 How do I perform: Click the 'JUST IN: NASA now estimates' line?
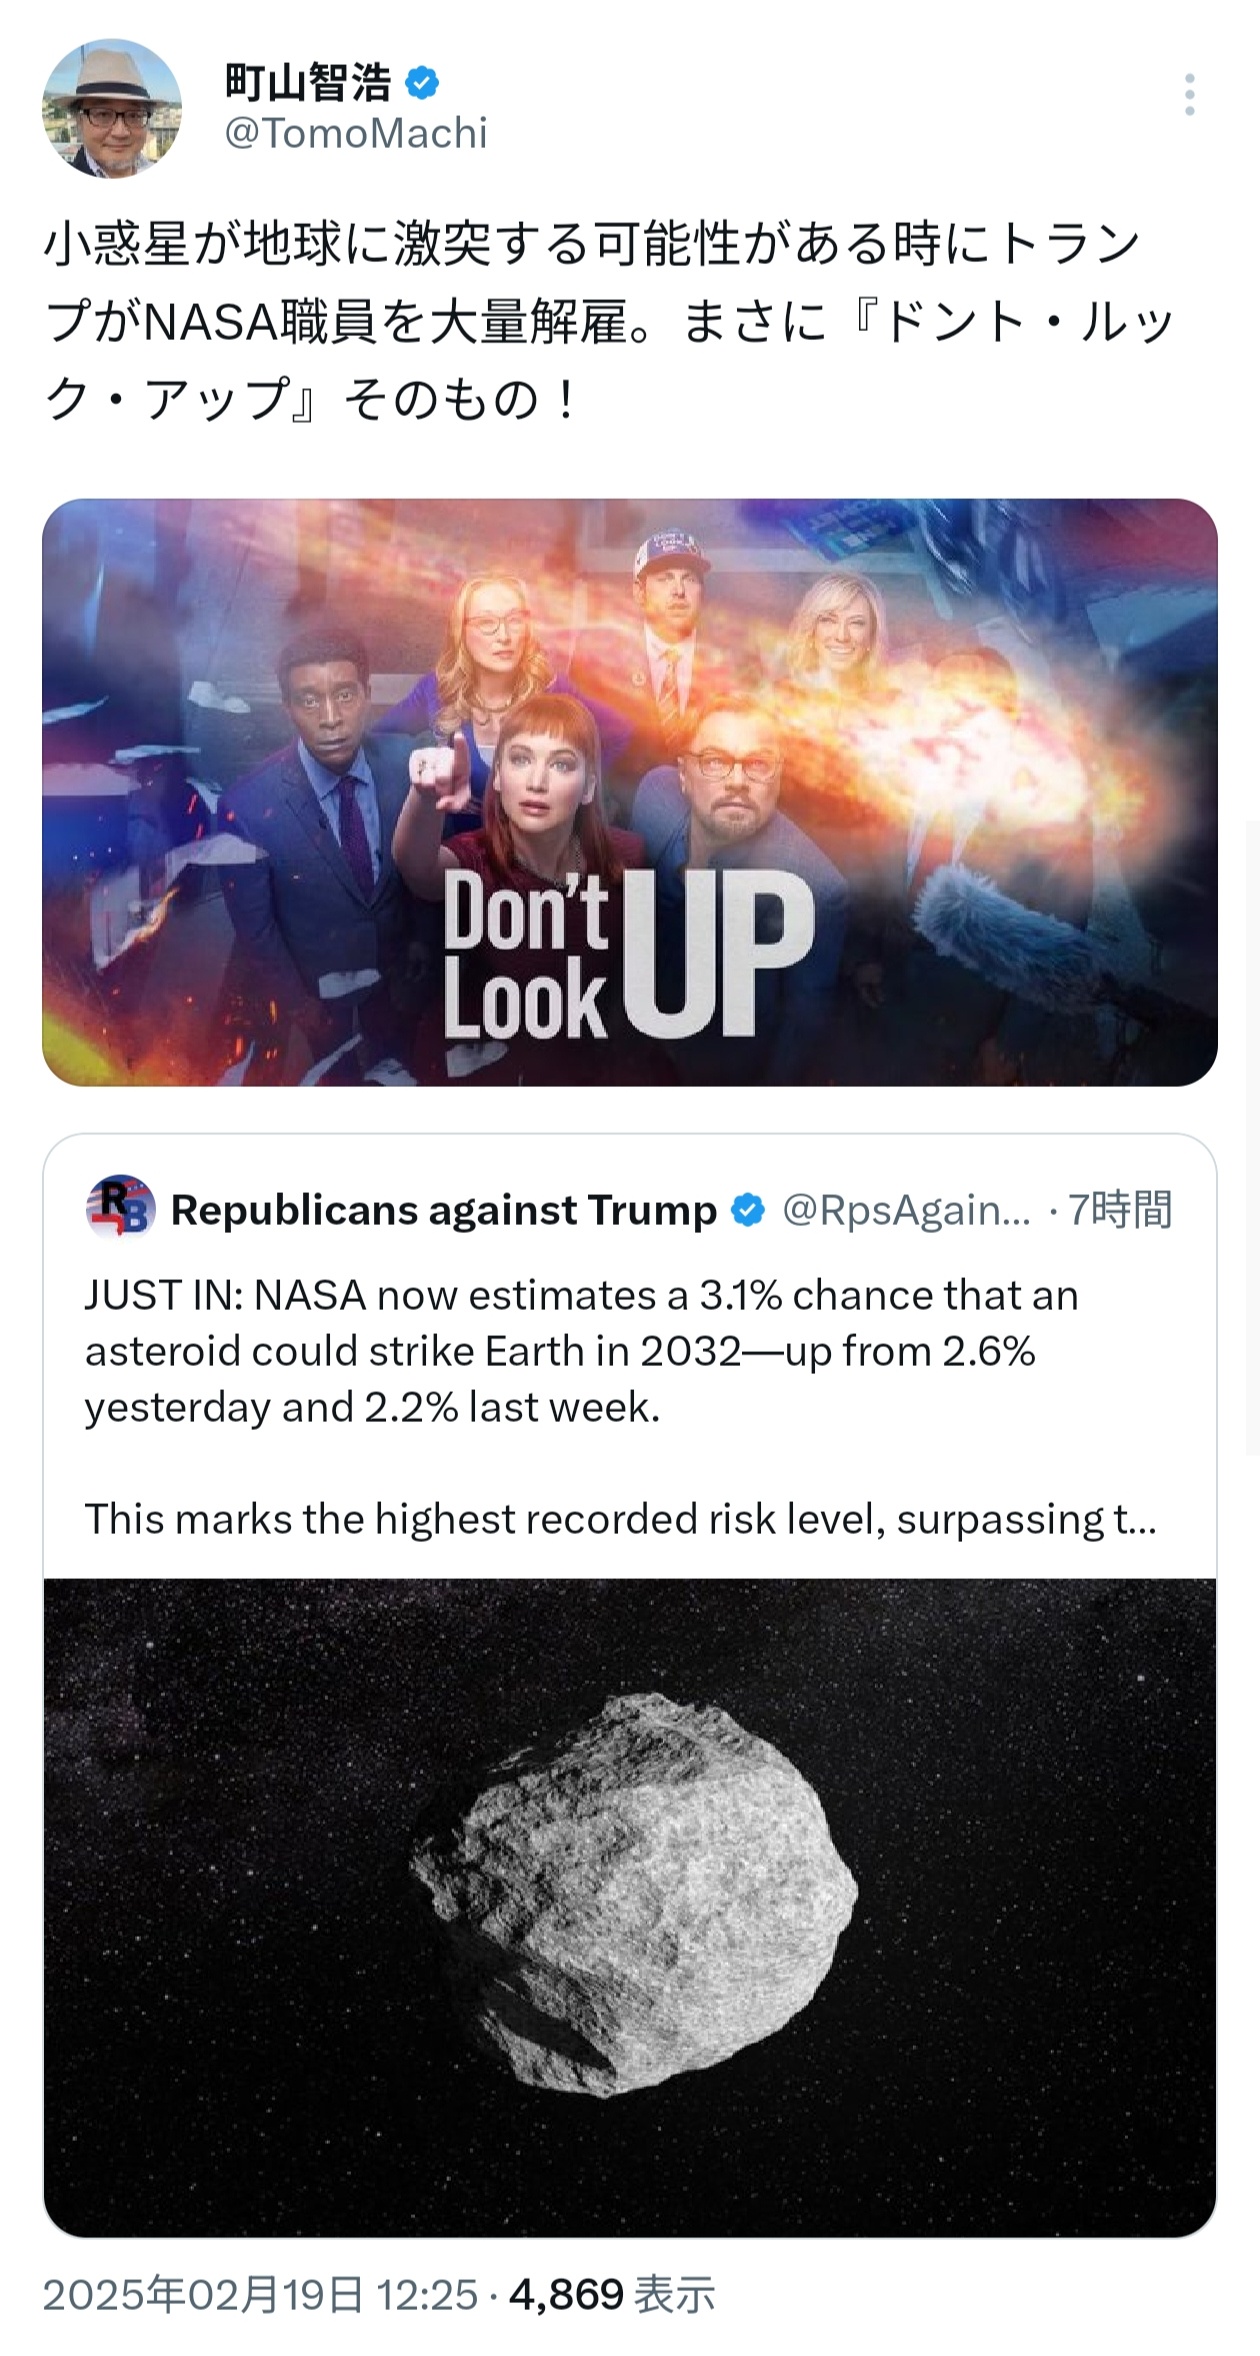point(582,1296)
